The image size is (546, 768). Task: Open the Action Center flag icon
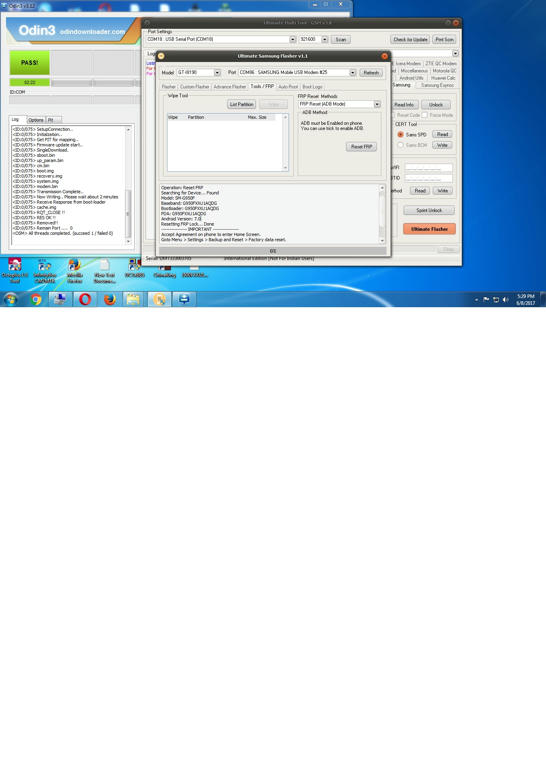point(486,299)
